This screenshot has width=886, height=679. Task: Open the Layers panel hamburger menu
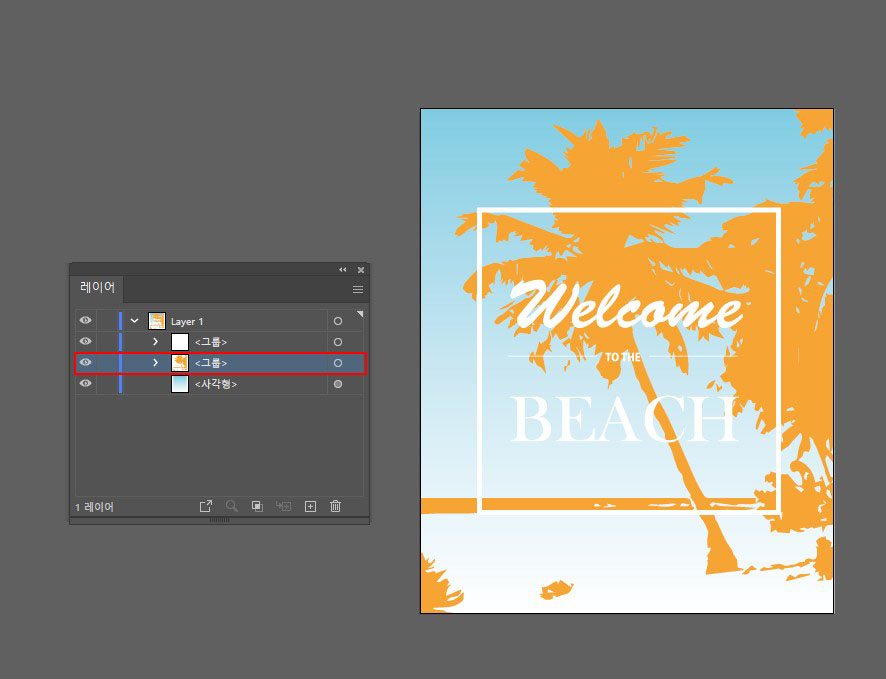[358, 290]
